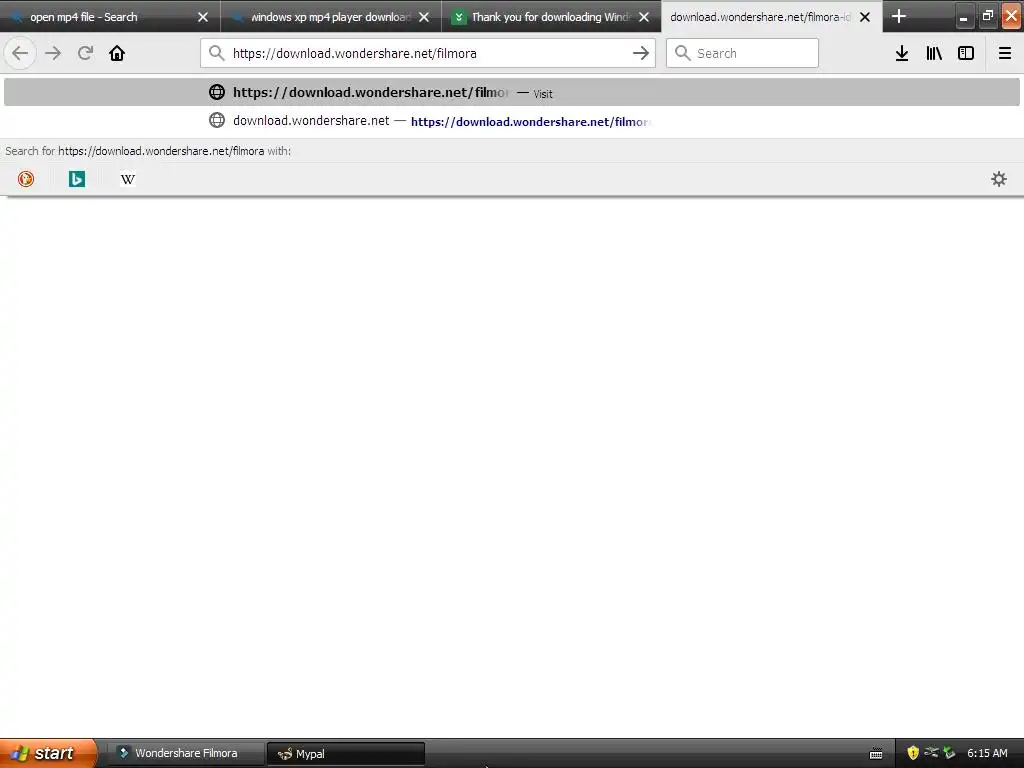
Task: Reload the current page
Action: click(85, 53)
